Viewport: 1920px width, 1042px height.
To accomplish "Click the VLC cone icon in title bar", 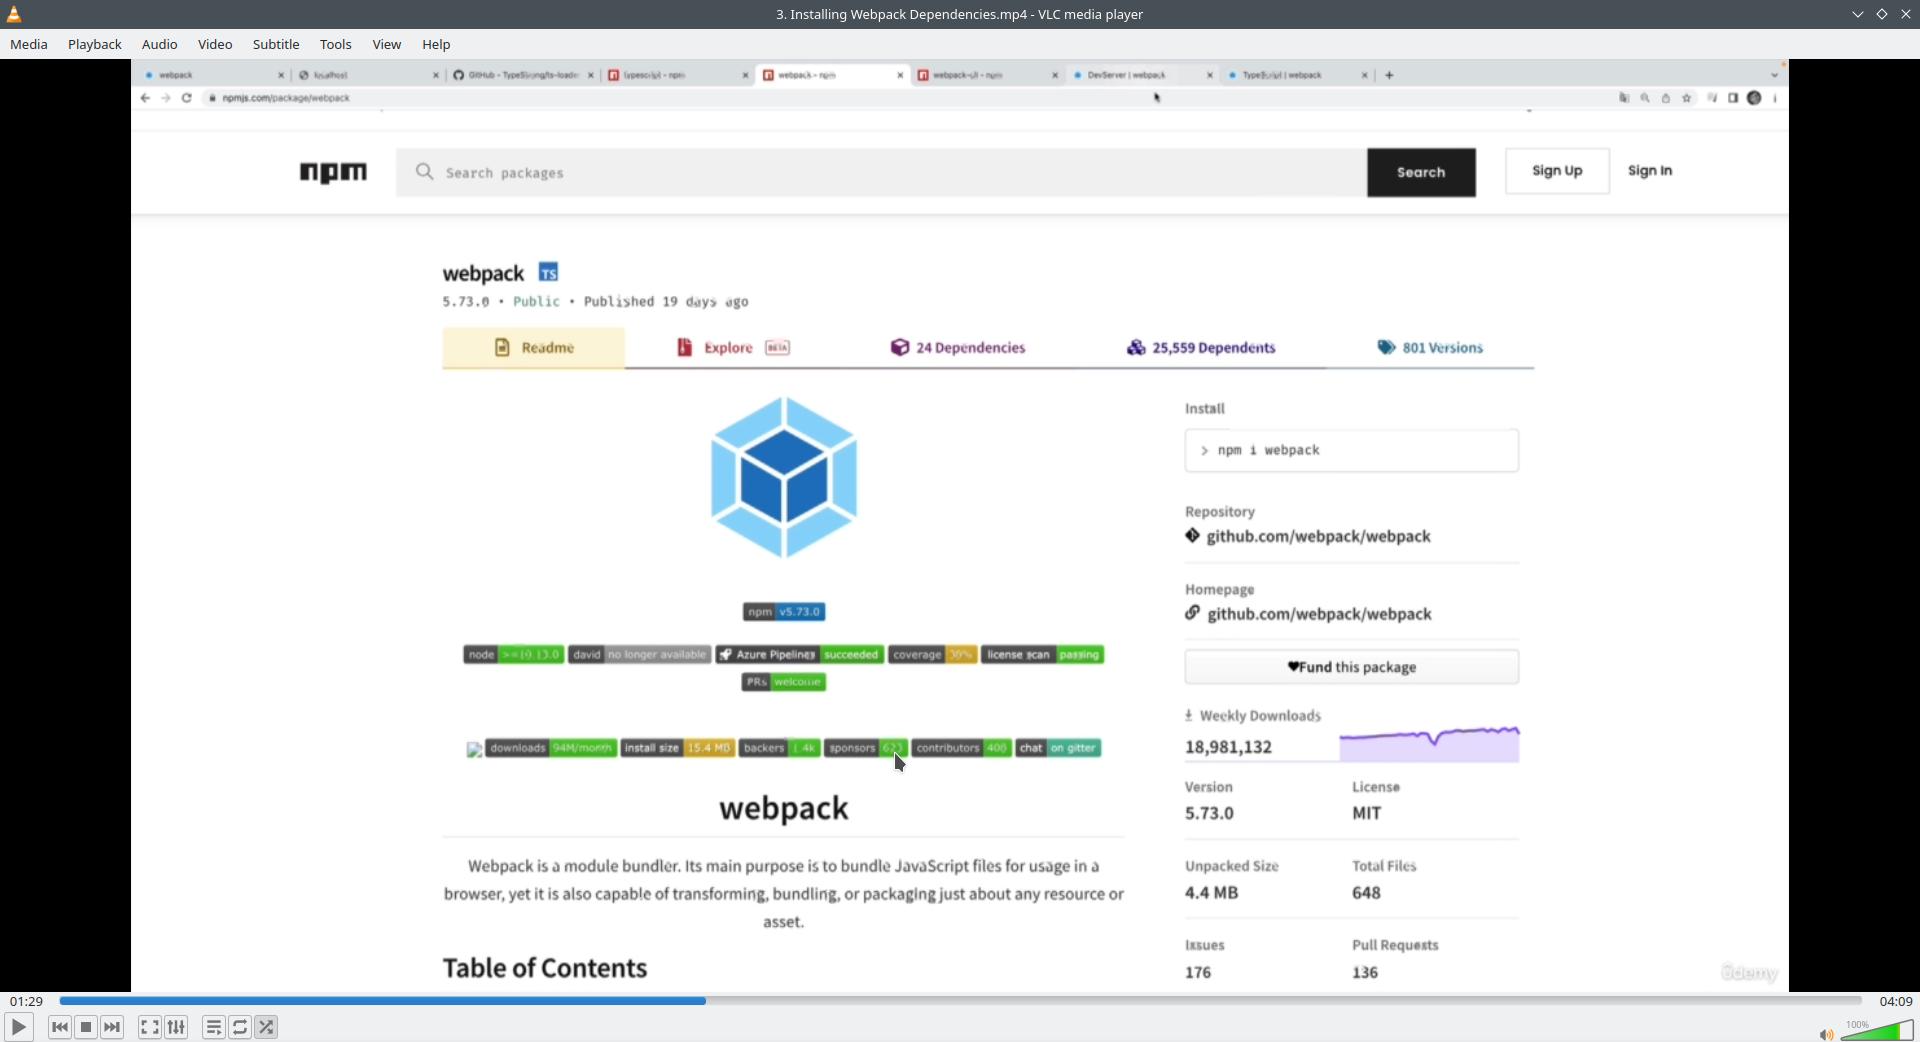I will (14, 14).
